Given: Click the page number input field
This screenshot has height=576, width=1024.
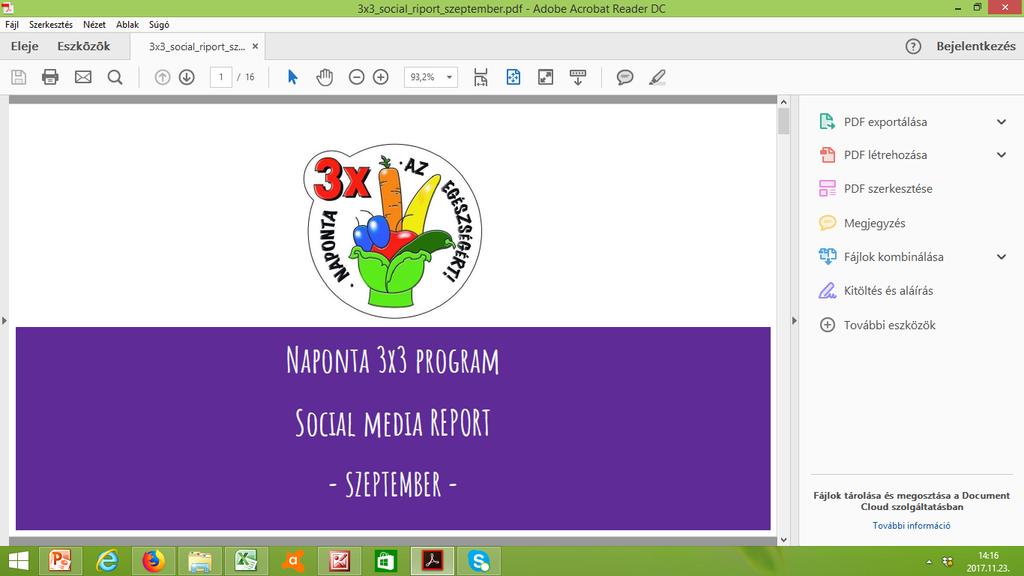Looking at the screenshot, I should tap(221, 77).
